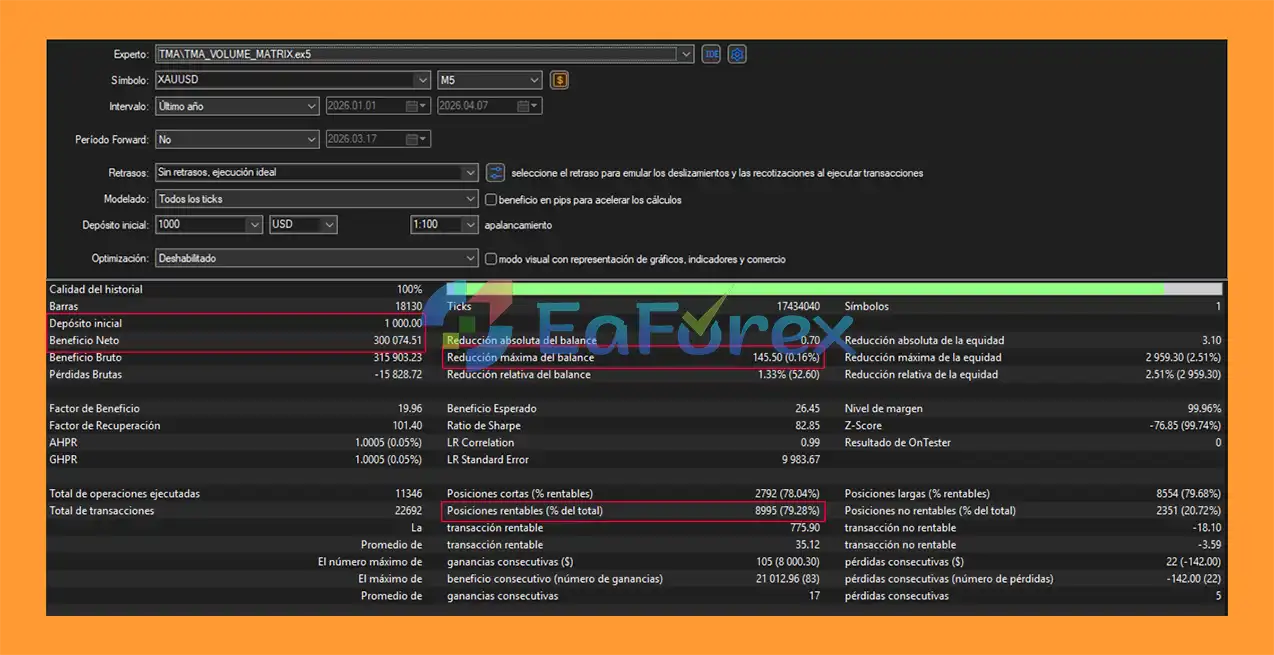Open the Período Forward dropdown
This screenshot has height=655, width=1274.
click(x=310, y=140)
